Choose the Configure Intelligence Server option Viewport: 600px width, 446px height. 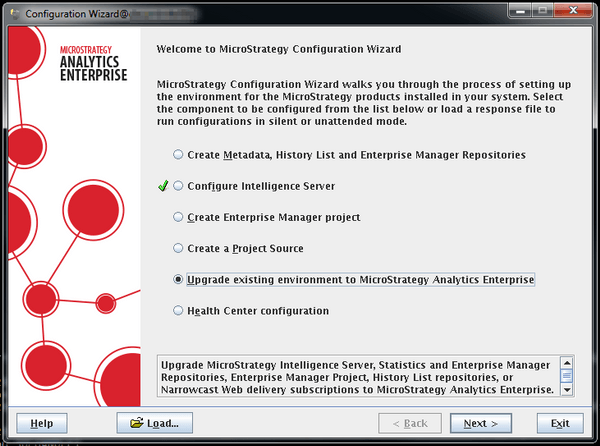(x=179, y=186)
